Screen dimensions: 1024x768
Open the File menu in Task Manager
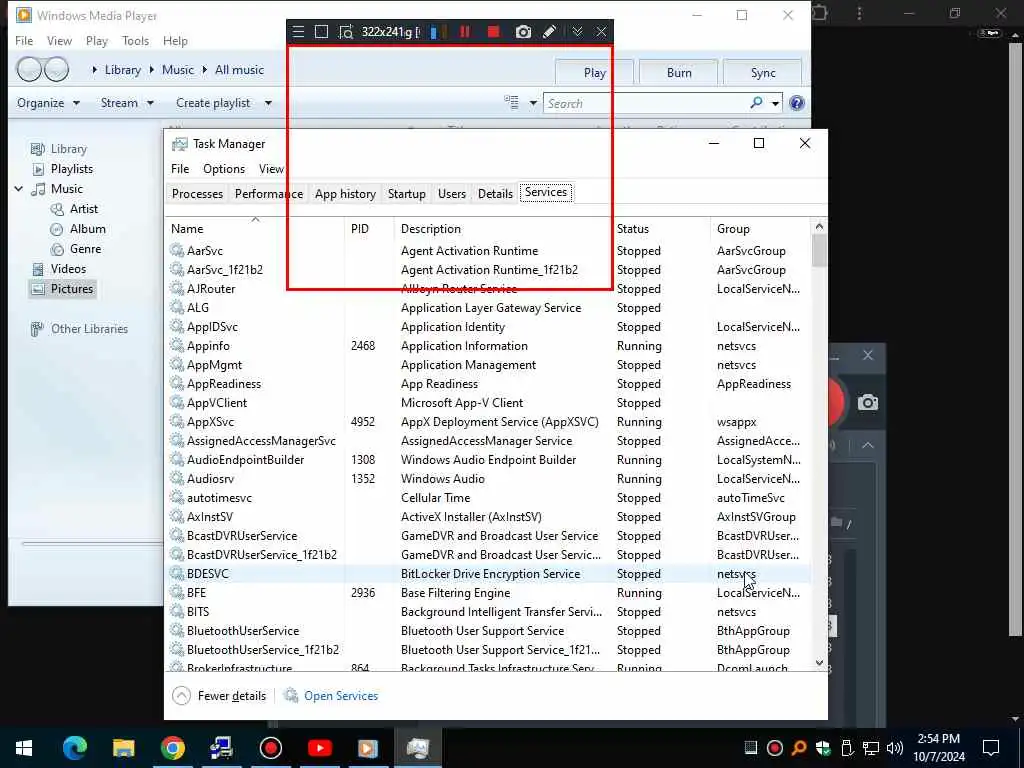180,168
